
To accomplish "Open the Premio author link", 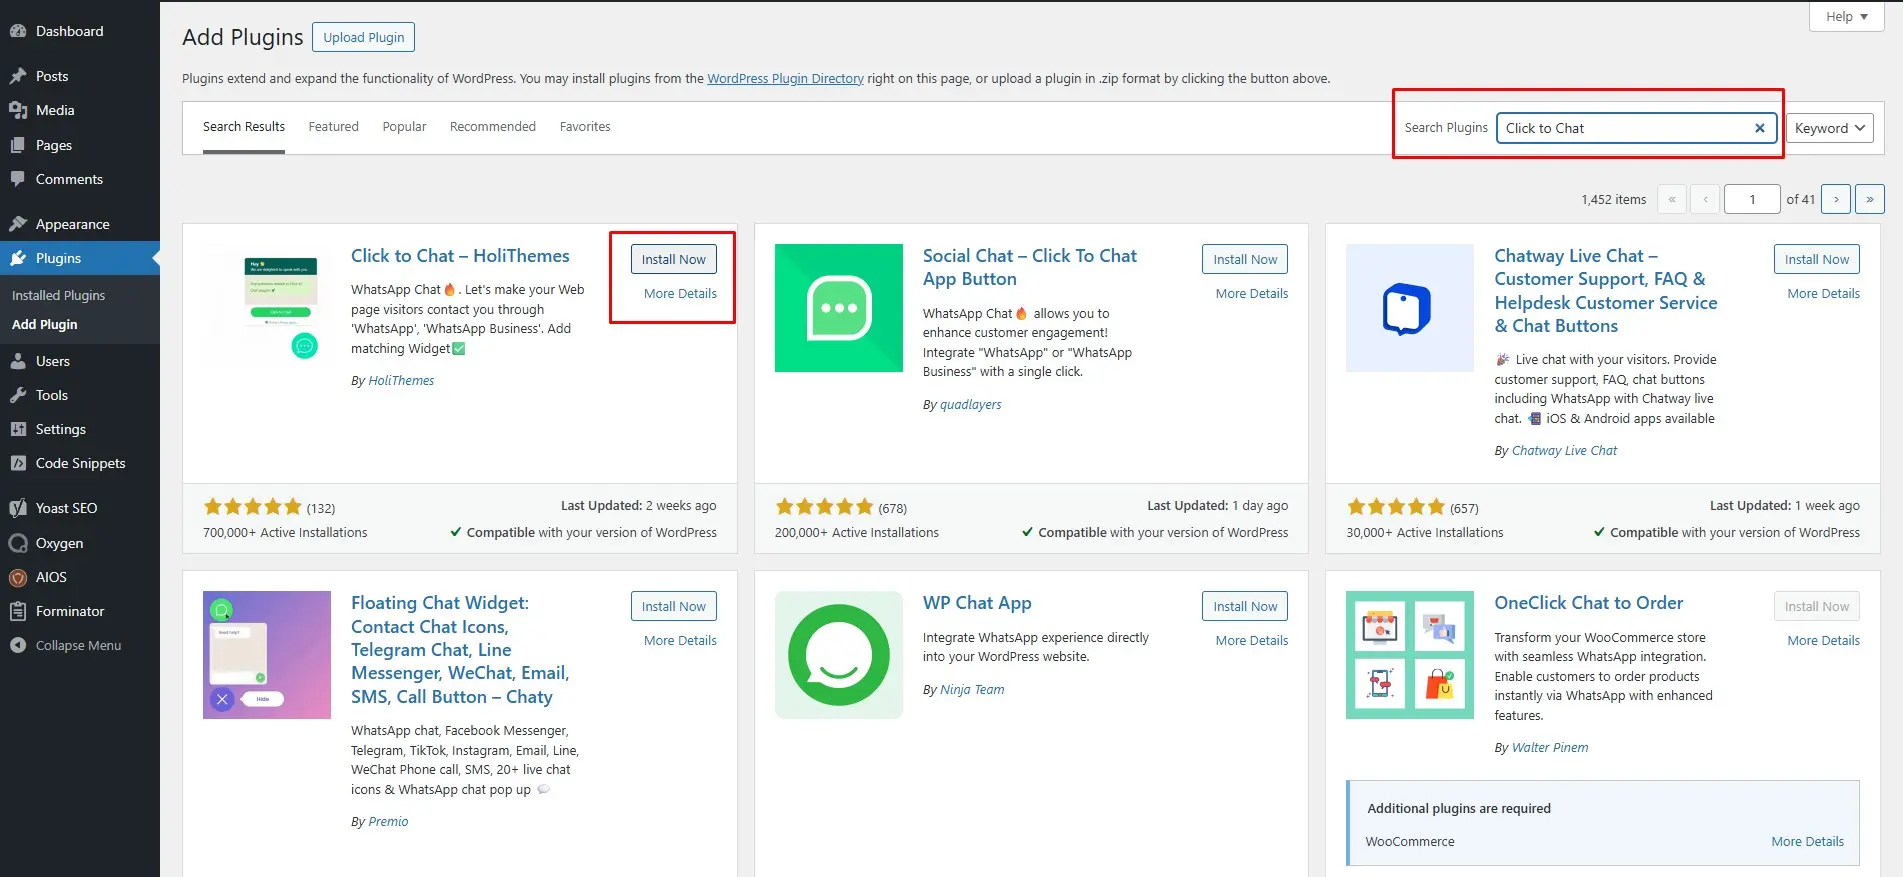I will pos(388,821).
